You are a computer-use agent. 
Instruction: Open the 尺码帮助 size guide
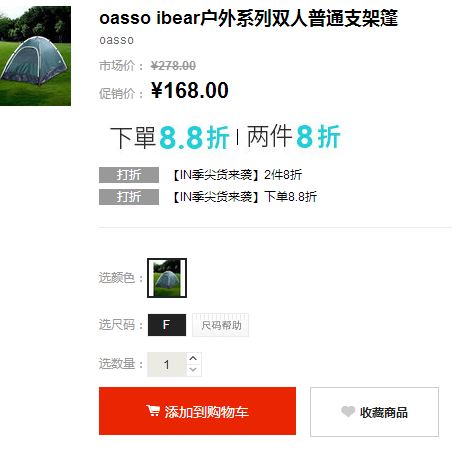220,325
